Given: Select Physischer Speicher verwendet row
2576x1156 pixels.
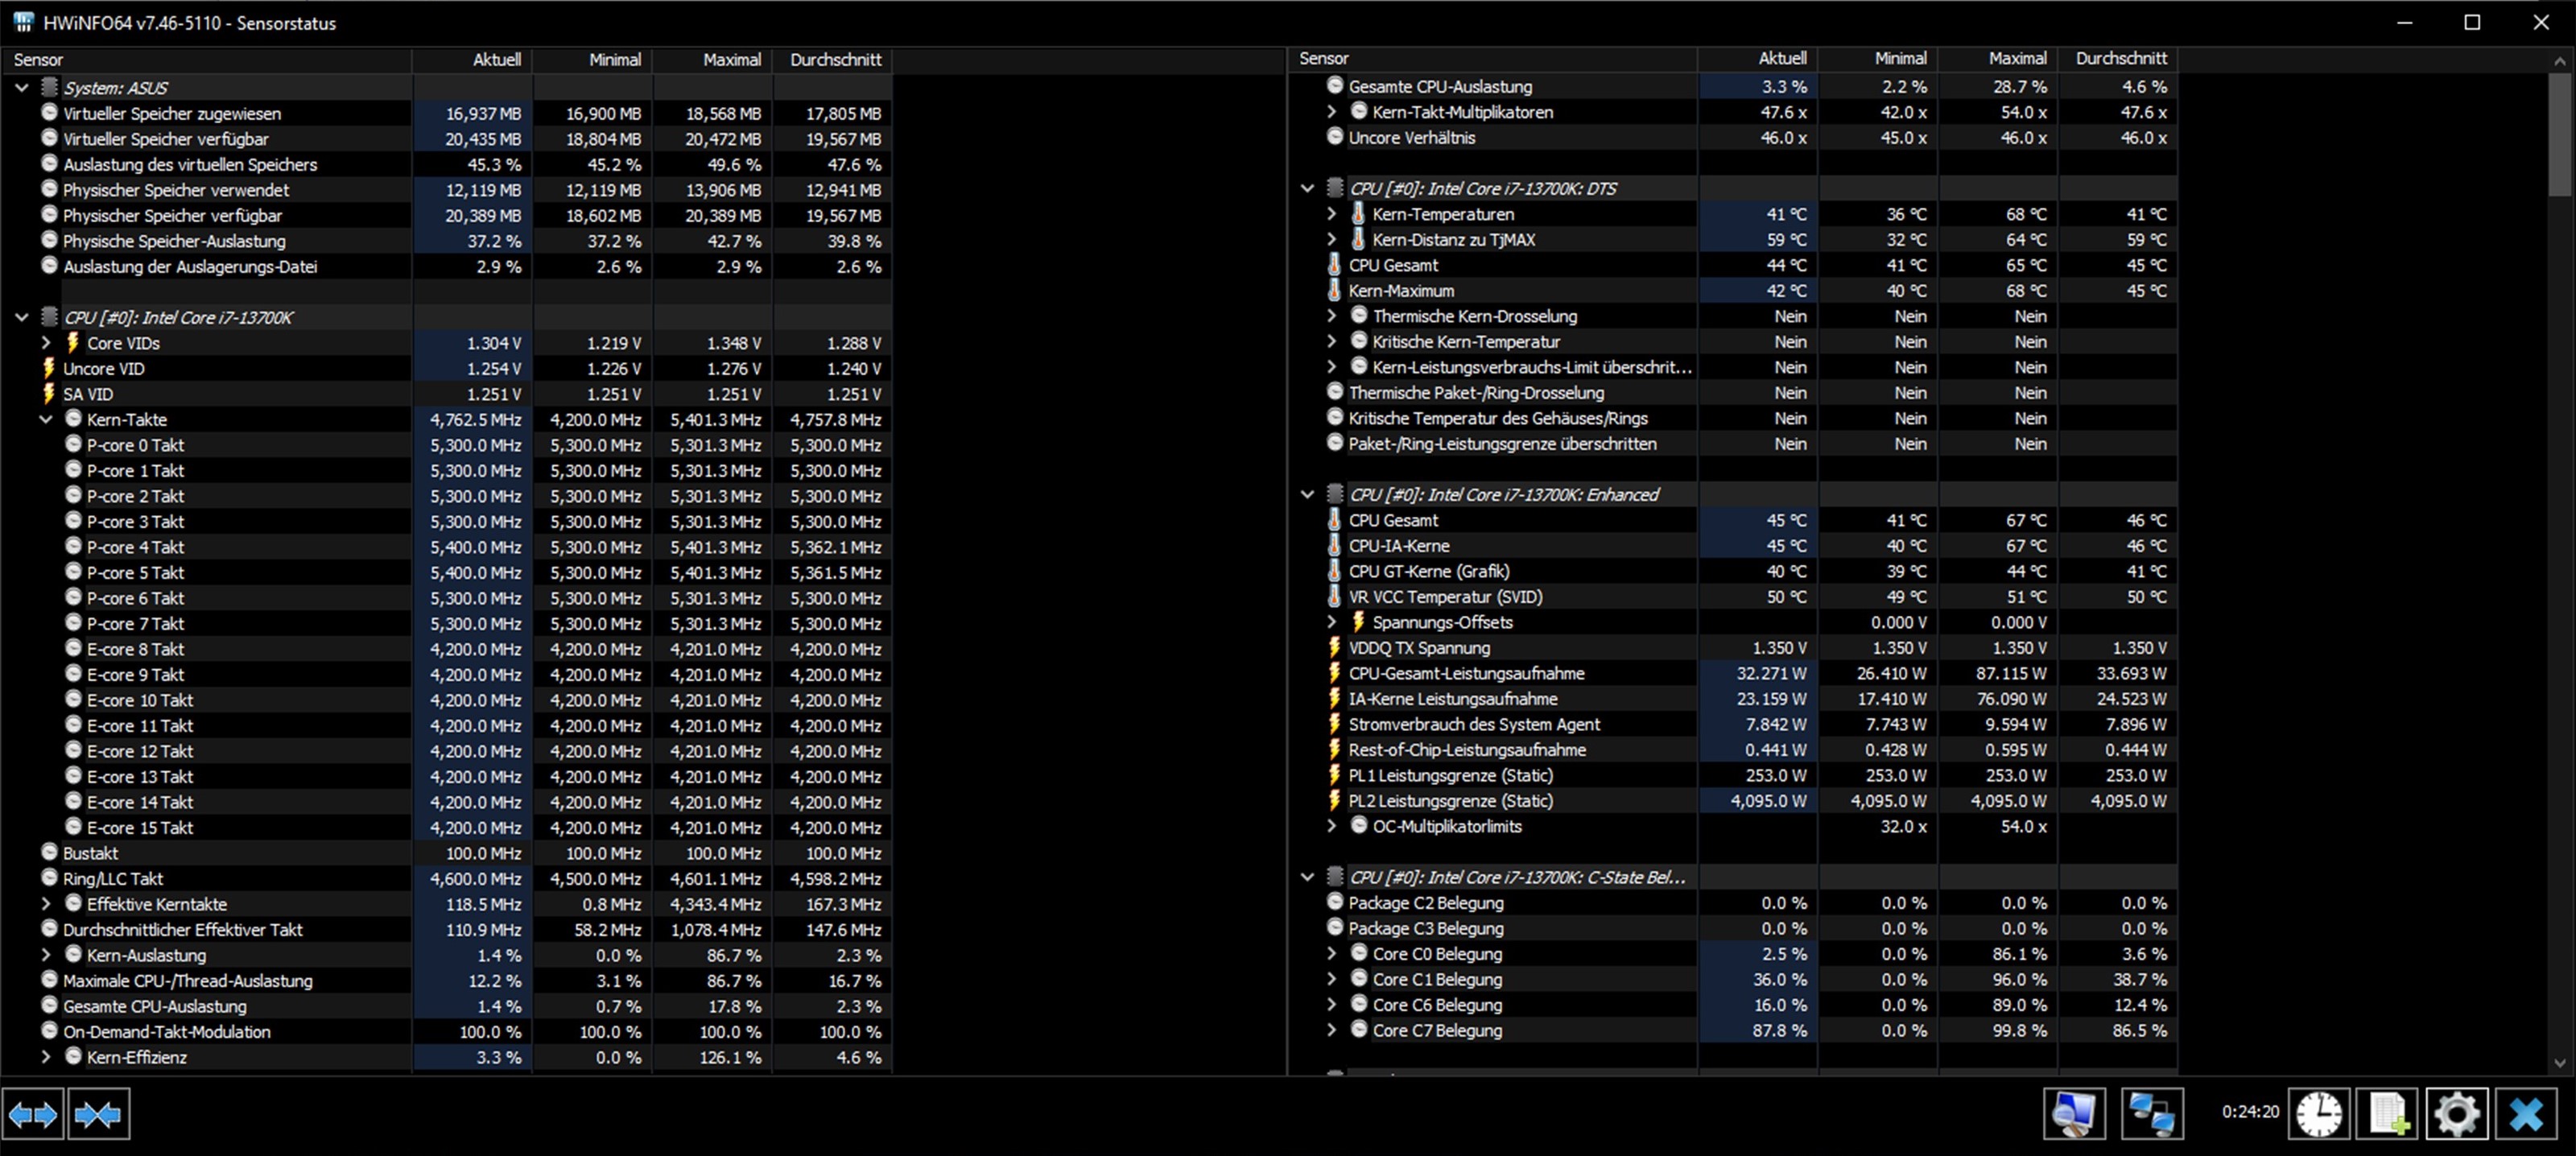Looking at the screenshot, I should (x=447, y=190).
